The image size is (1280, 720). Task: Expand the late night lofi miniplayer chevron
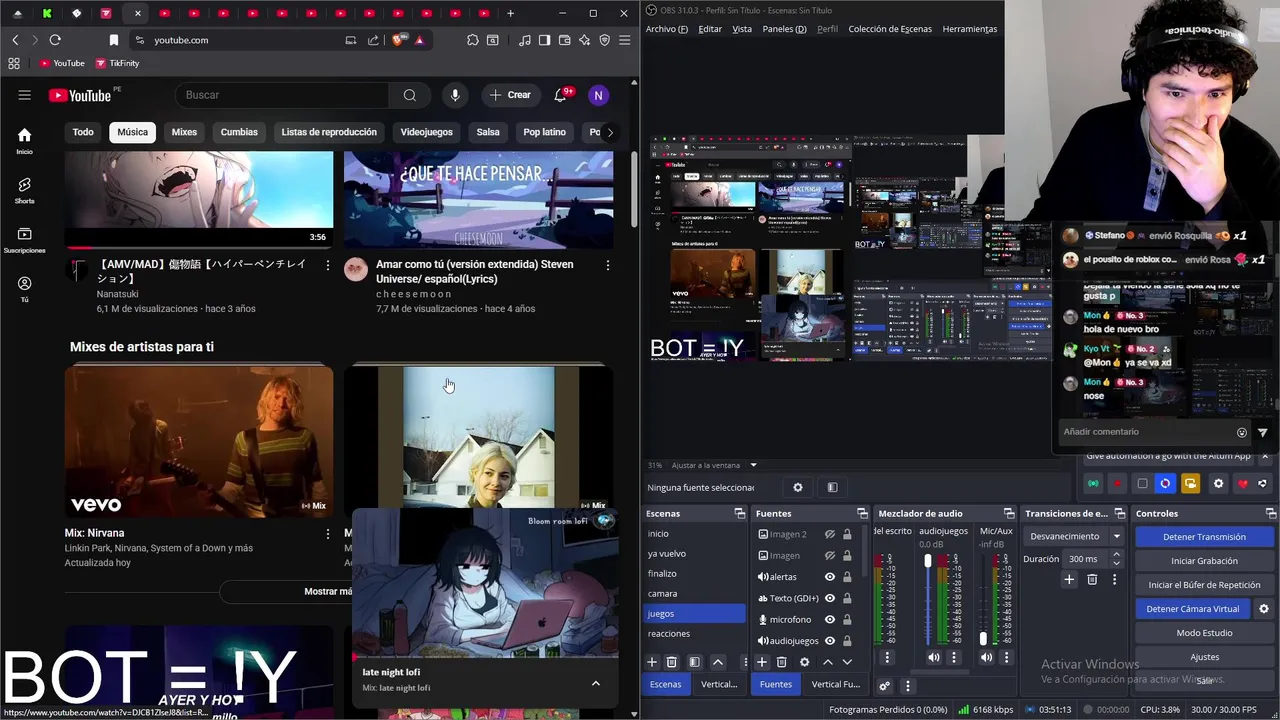tap(596, 683)
